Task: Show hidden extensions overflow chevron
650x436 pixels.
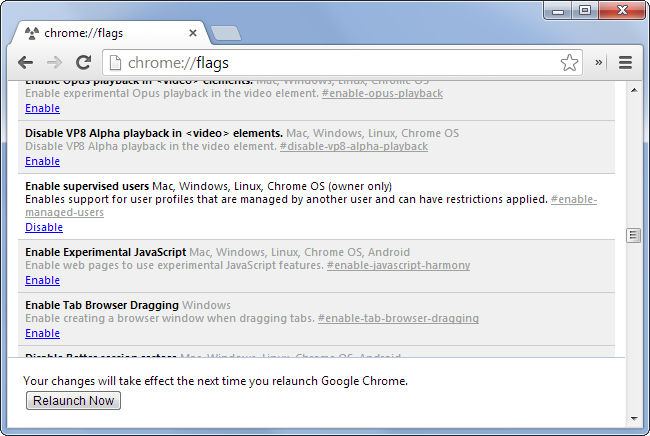Action: [599, 62]
